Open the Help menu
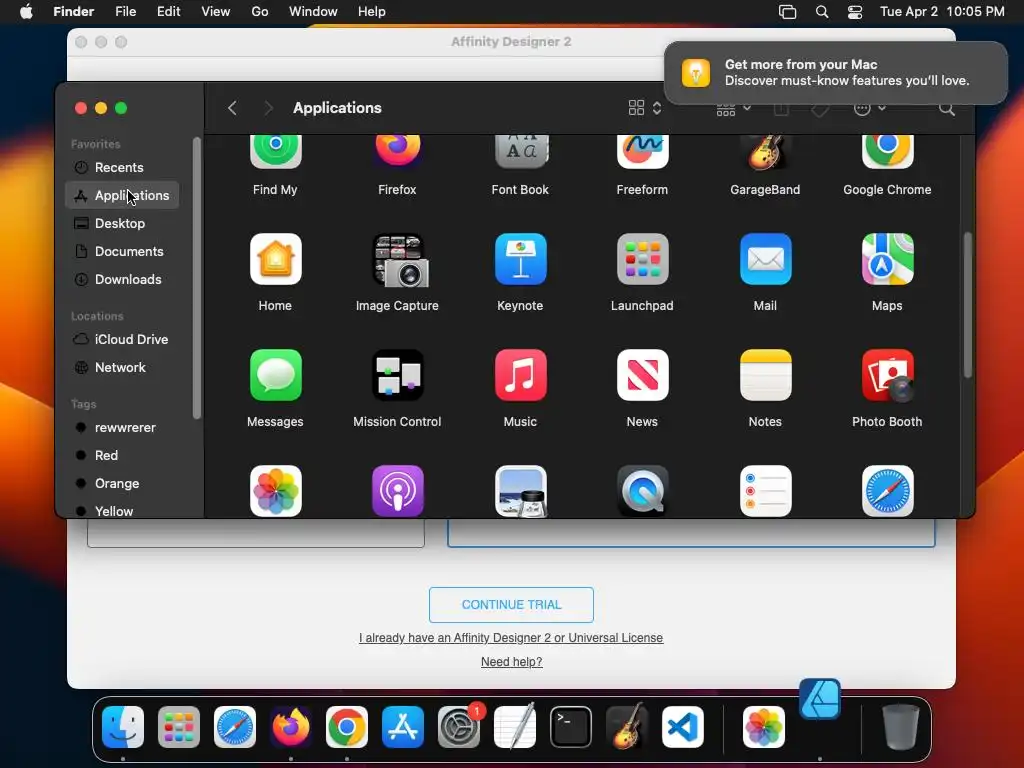This screenshot has width=1024, height=768. pos(372,12)
